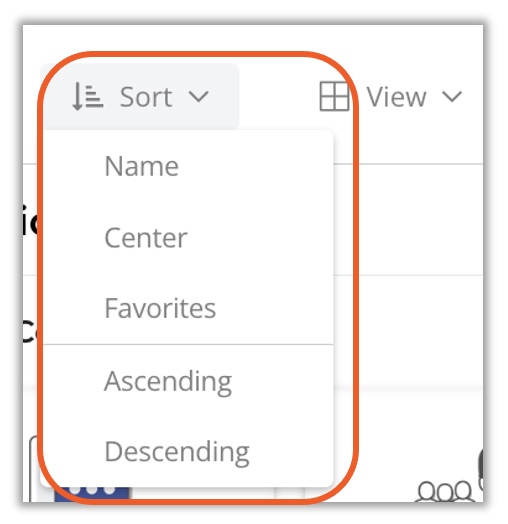Image resolution: width=508 pixels, height=524 pixels.
Task: Open the blue thumbnail card at bottom left
Action: (92, 493)
